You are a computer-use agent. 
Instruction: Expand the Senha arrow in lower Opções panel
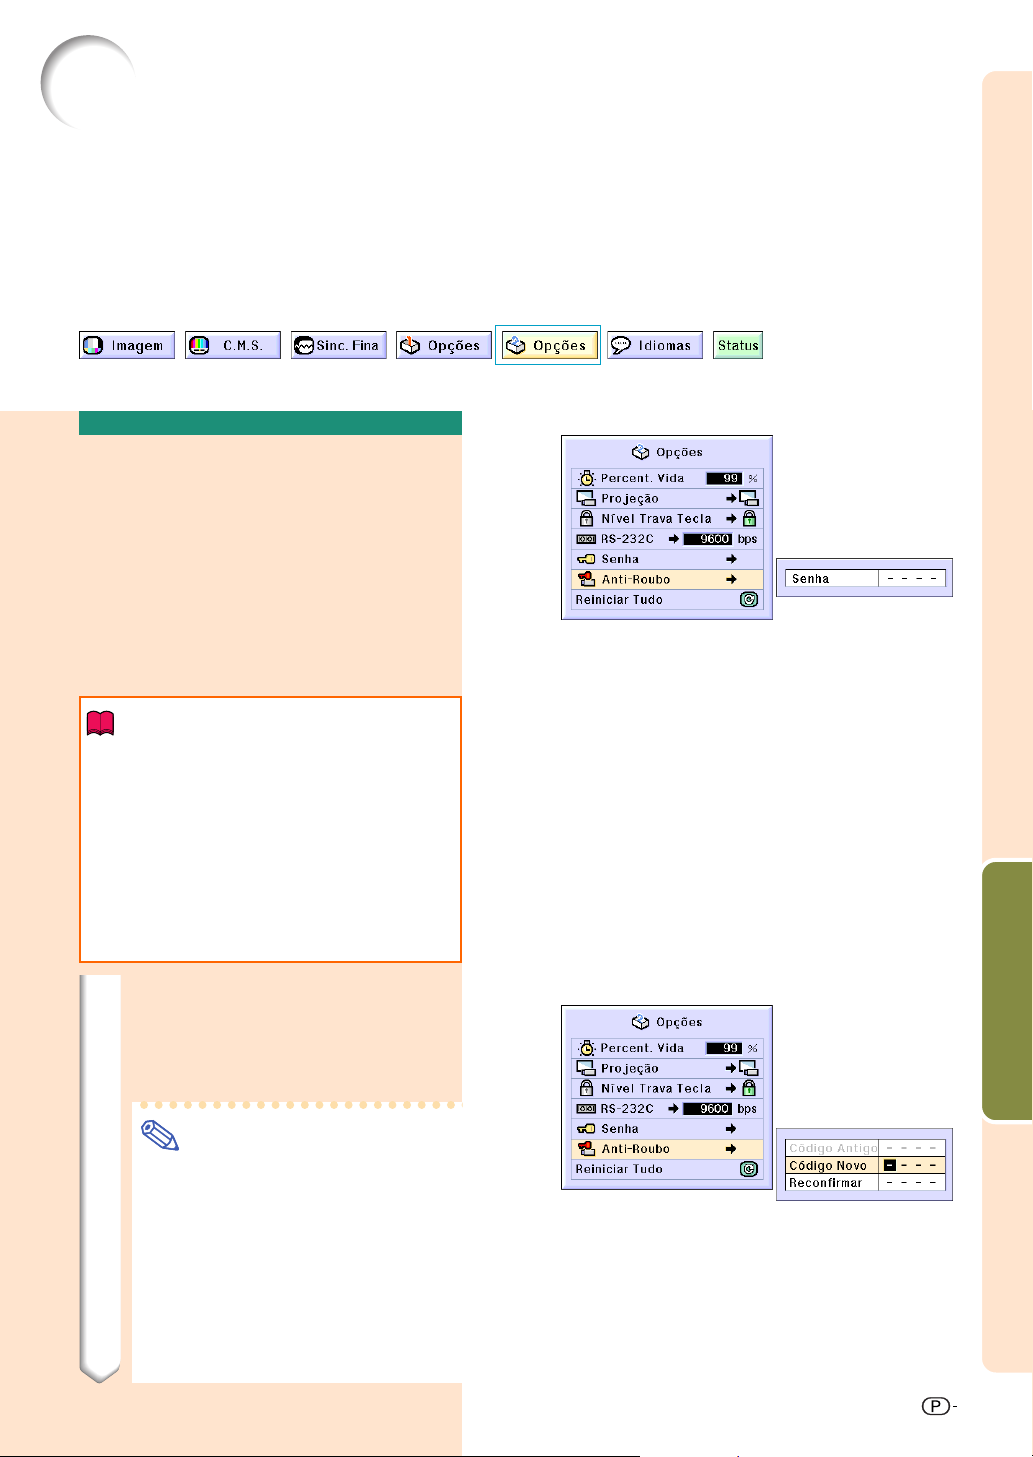click(731, 1129)
